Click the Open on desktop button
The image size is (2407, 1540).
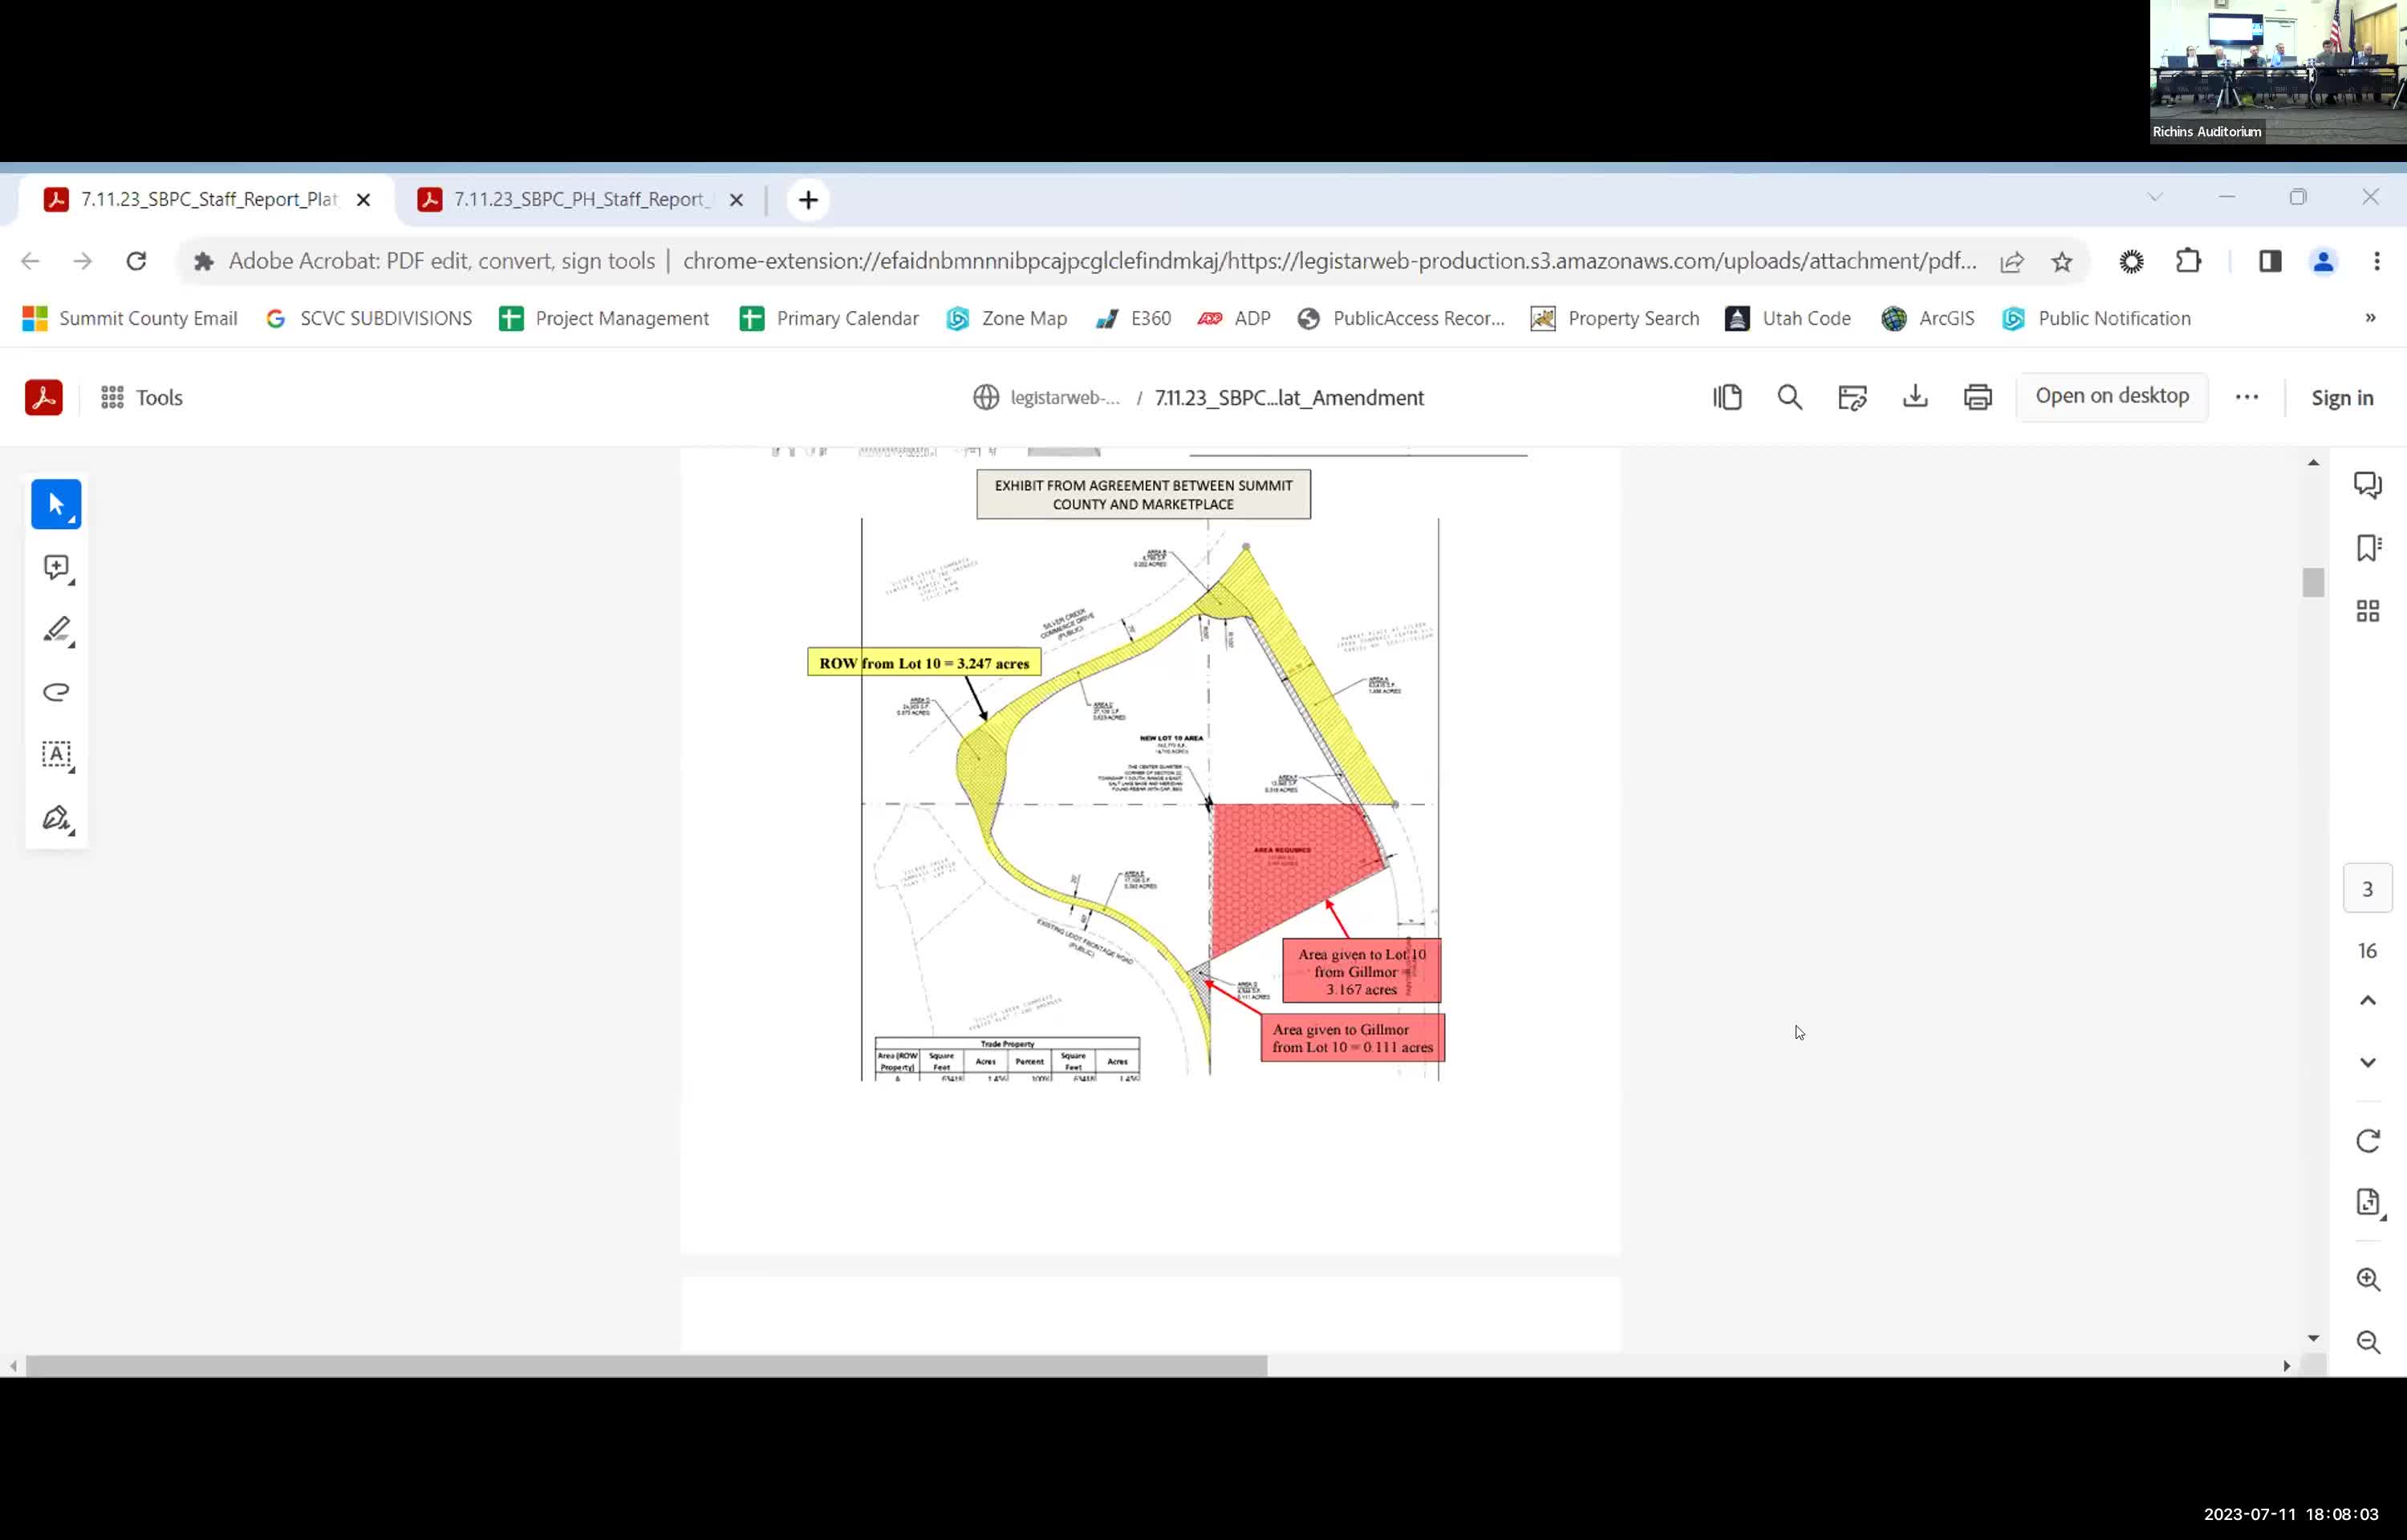(x=2111, y=396)
